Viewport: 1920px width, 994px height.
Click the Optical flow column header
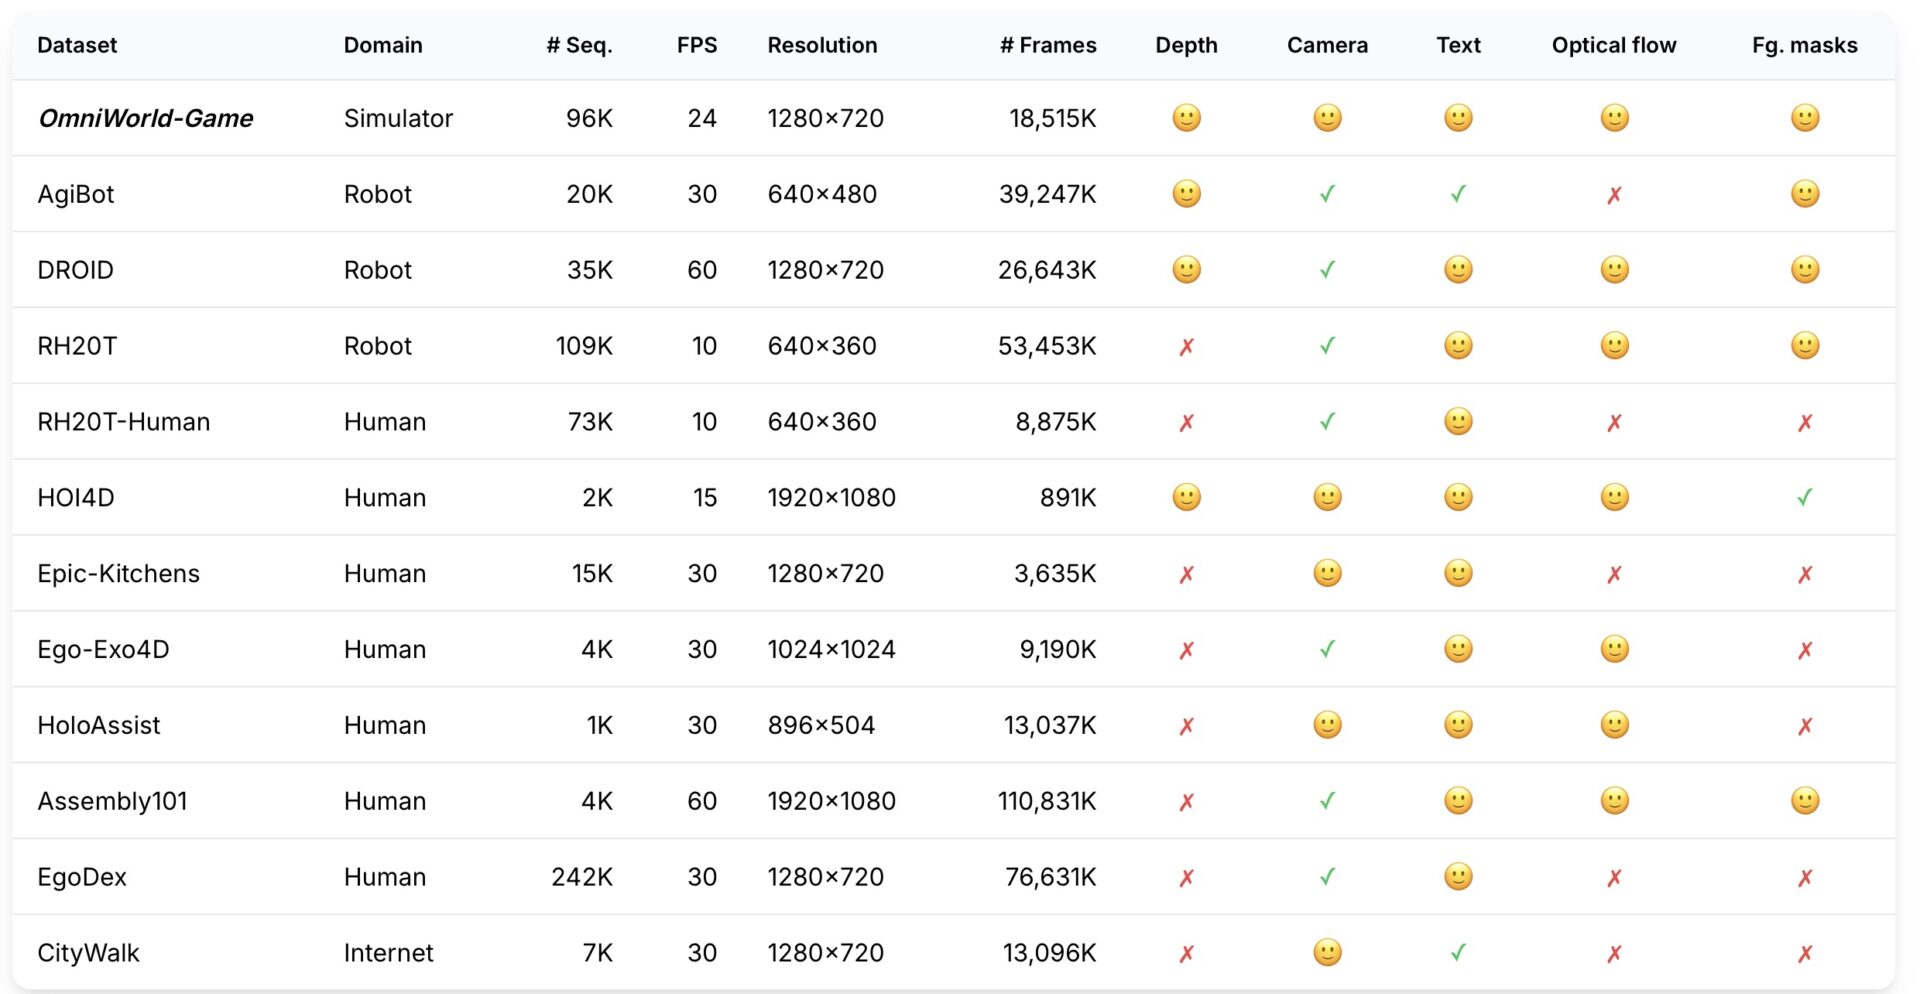[1614, 45]
